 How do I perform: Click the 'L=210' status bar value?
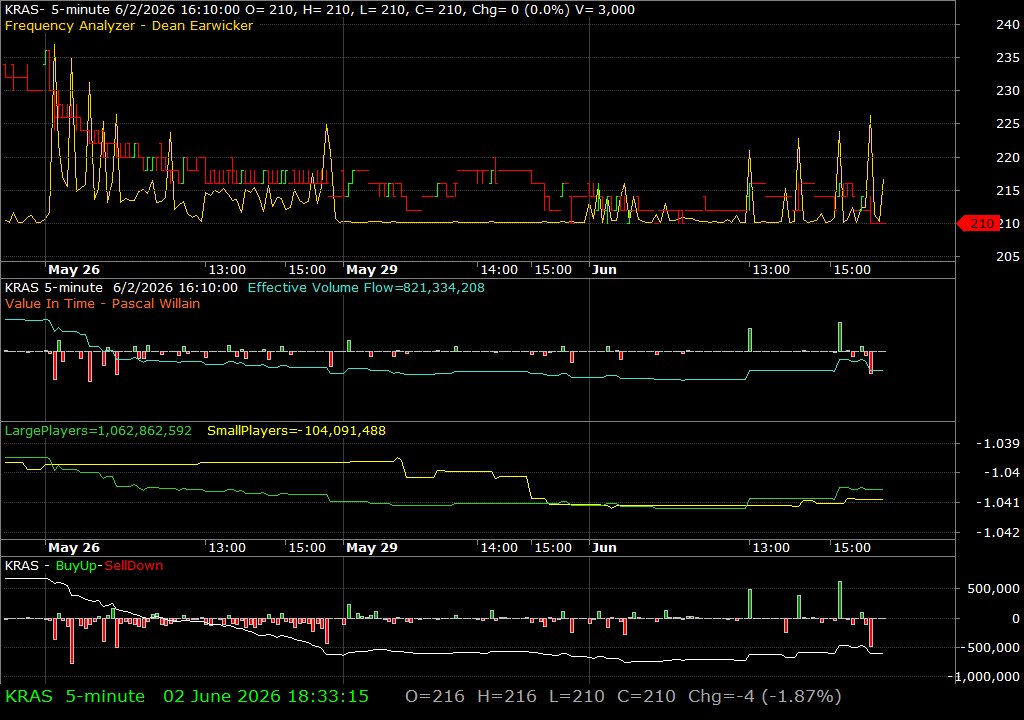(x=577, y=696)
